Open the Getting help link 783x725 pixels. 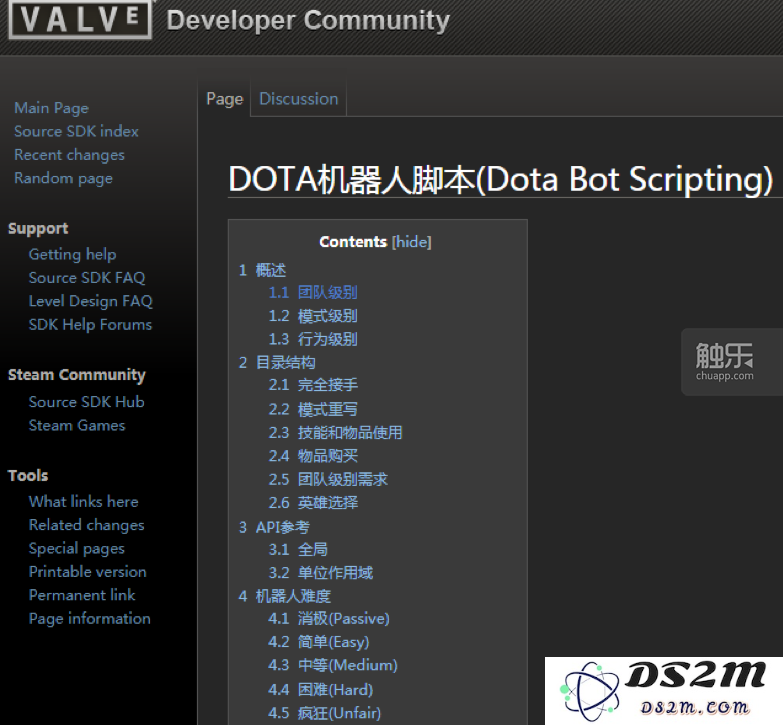click(72, 254)
